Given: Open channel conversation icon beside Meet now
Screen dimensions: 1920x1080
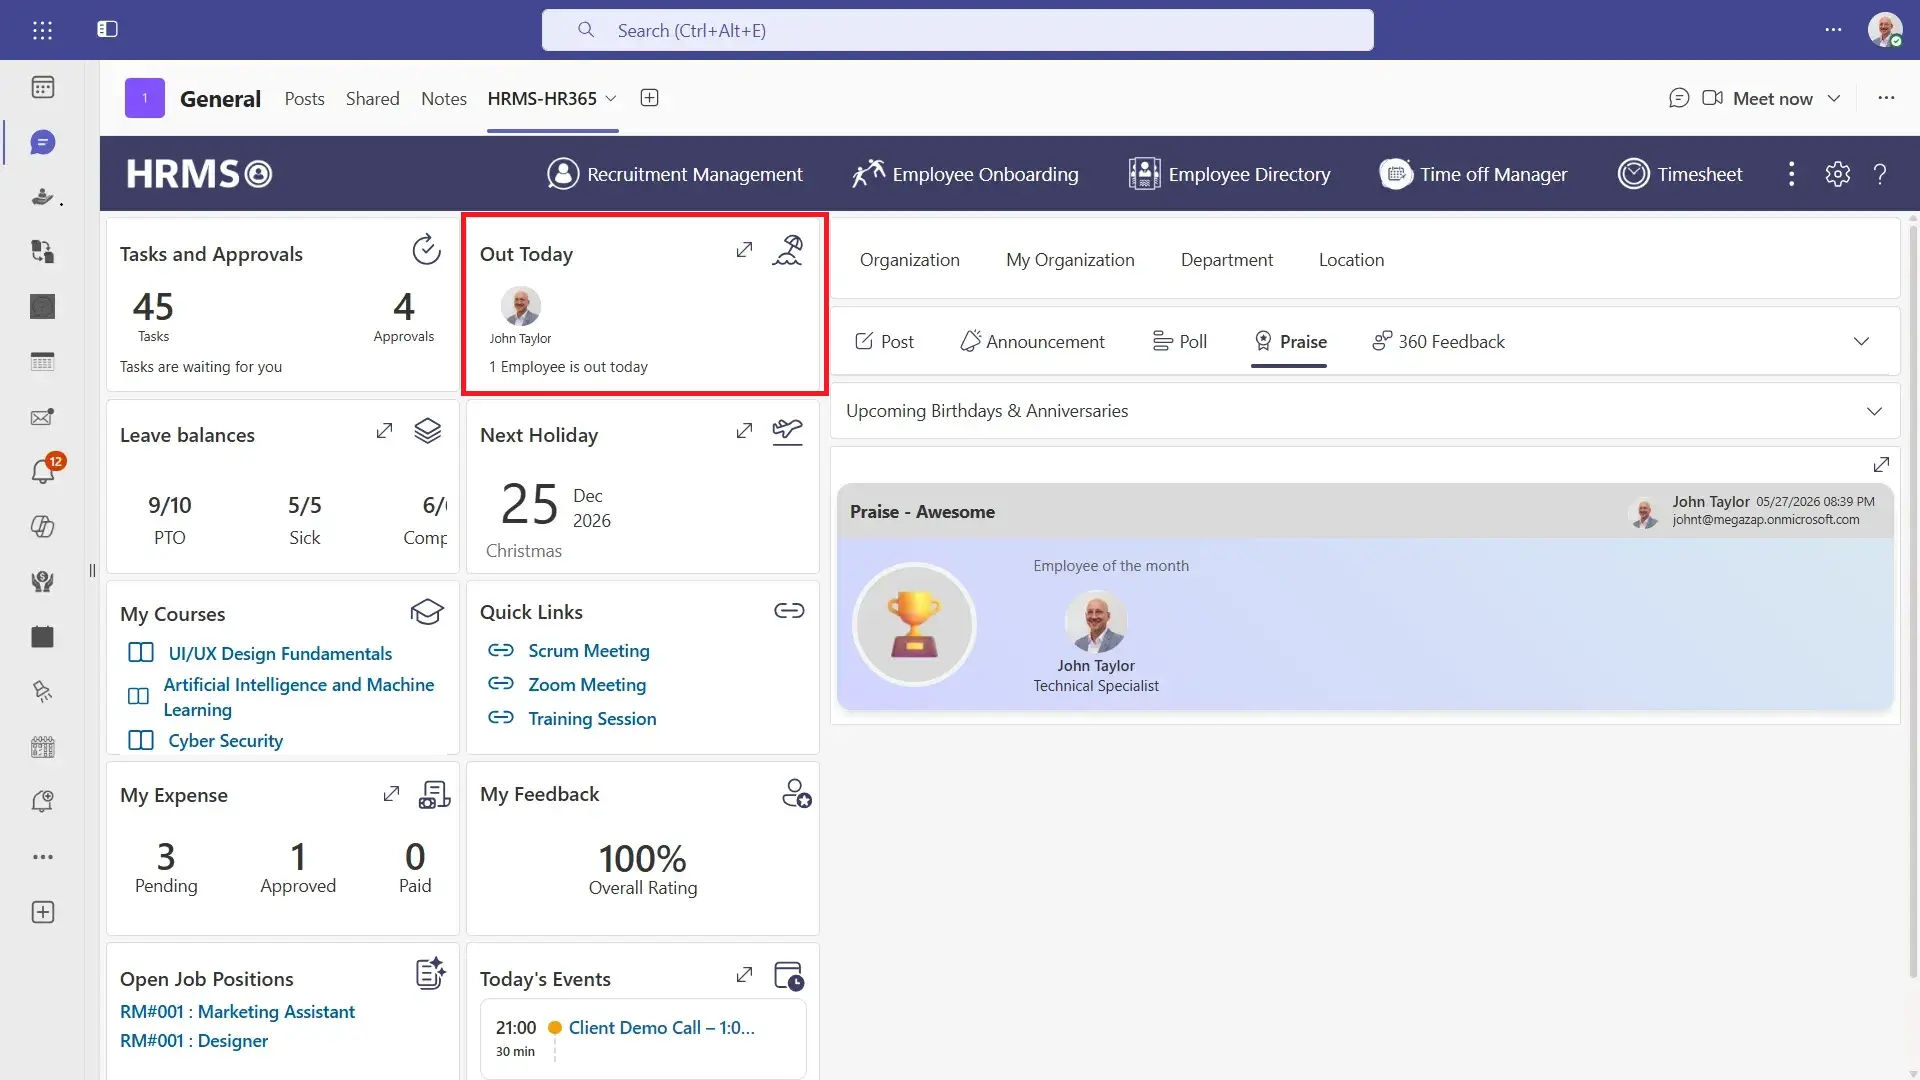Looking at the screenshot, I should pyautogui.click(x=1679, y=98).
